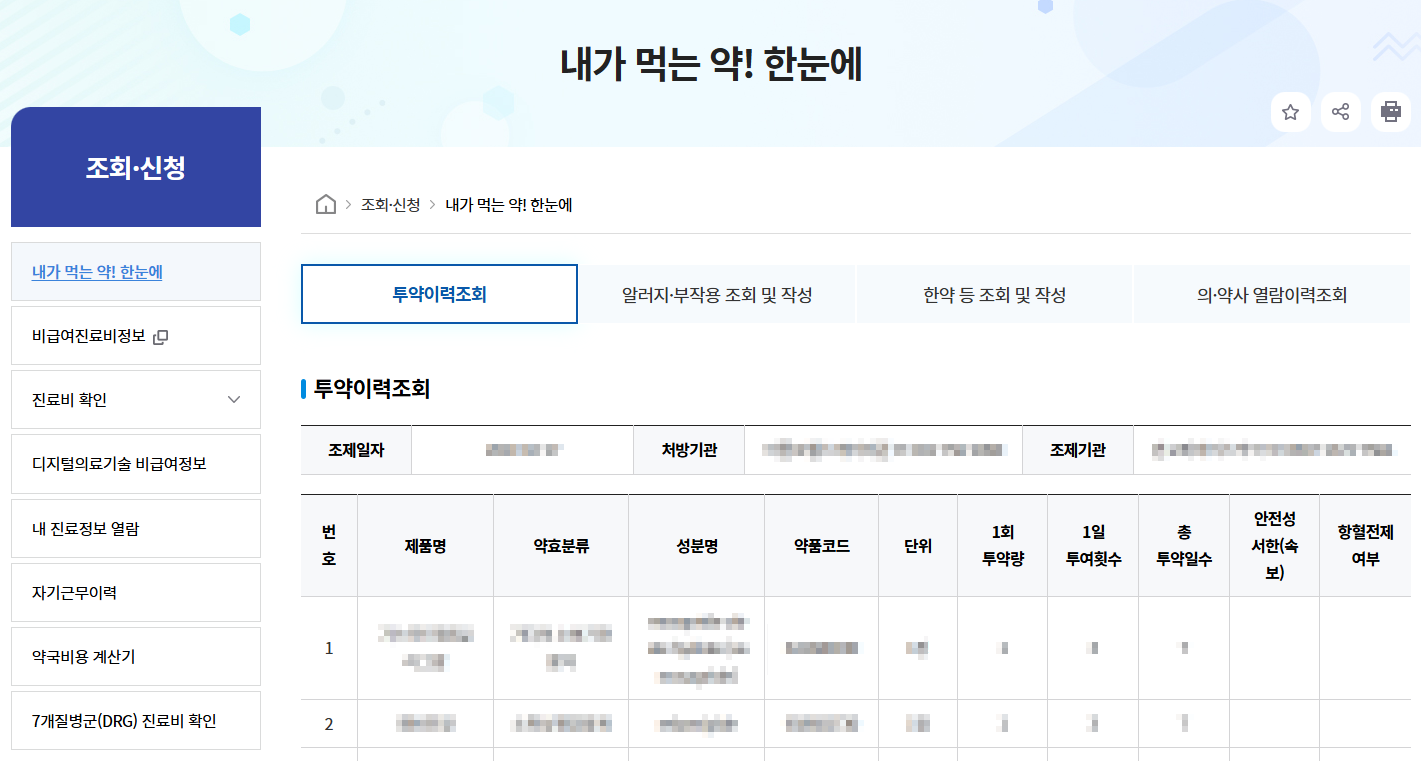1421x761 pixels.
Task: Click the active 투약이력조회 tab
Action: pos(439,293)
